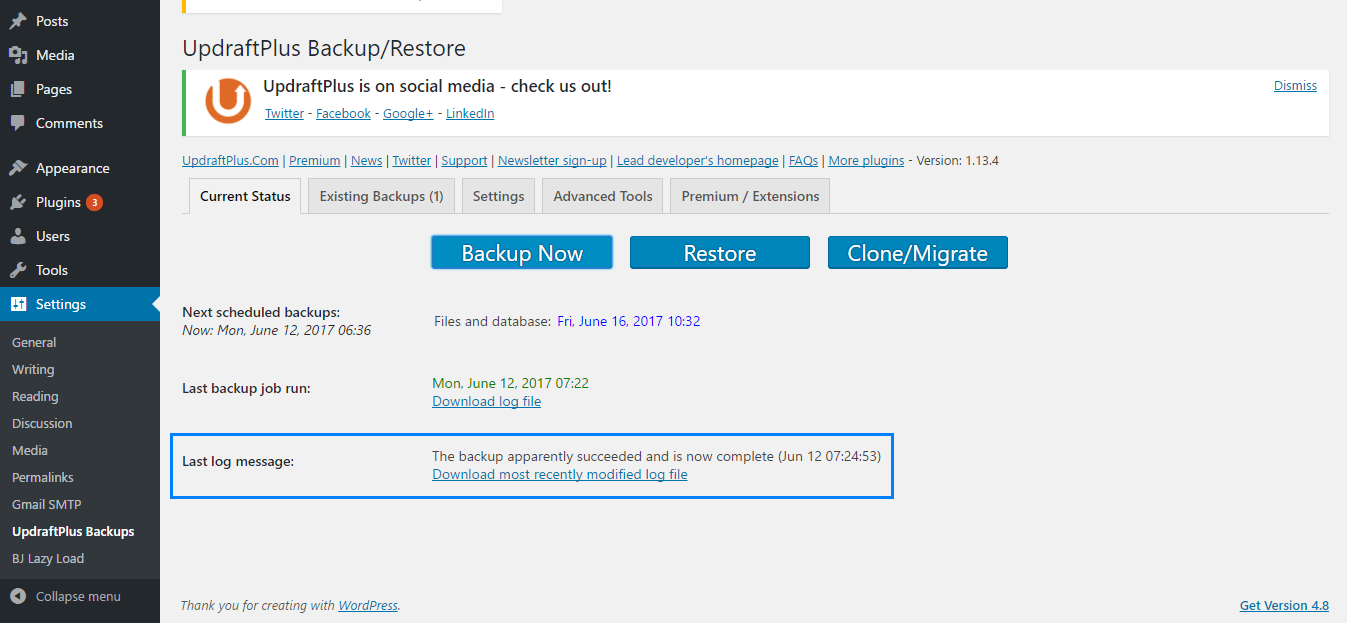The height and width of the screenshot is (623, 1347).
Task: Click Download log file link
Action: pos(486,401)
